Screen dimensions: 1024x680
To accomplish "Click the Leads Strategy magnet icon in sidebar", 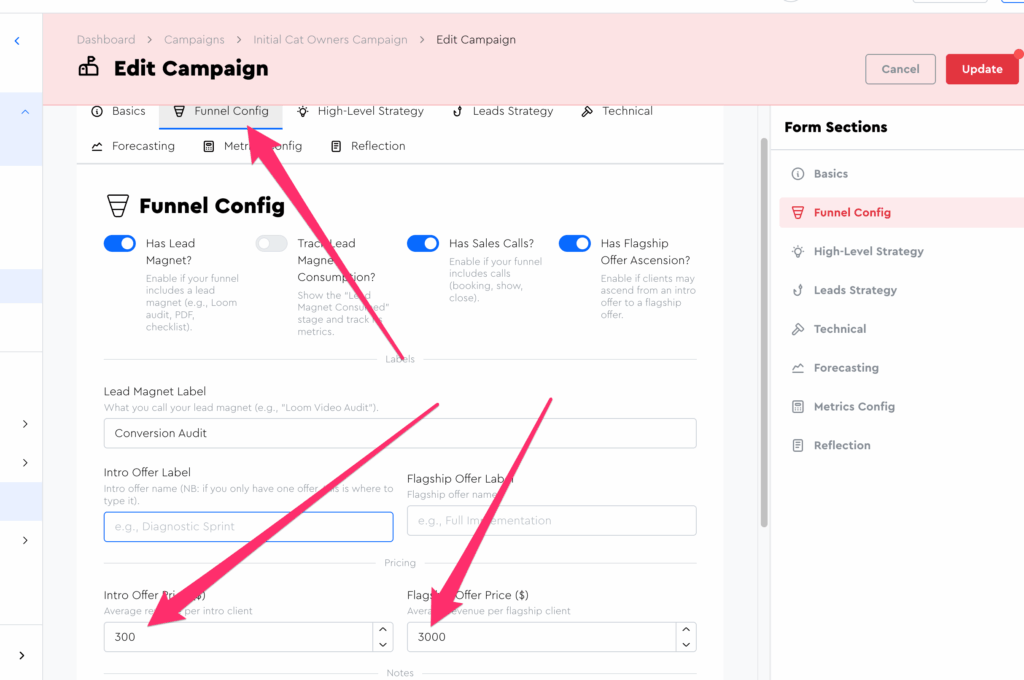I will pos(797,291).
